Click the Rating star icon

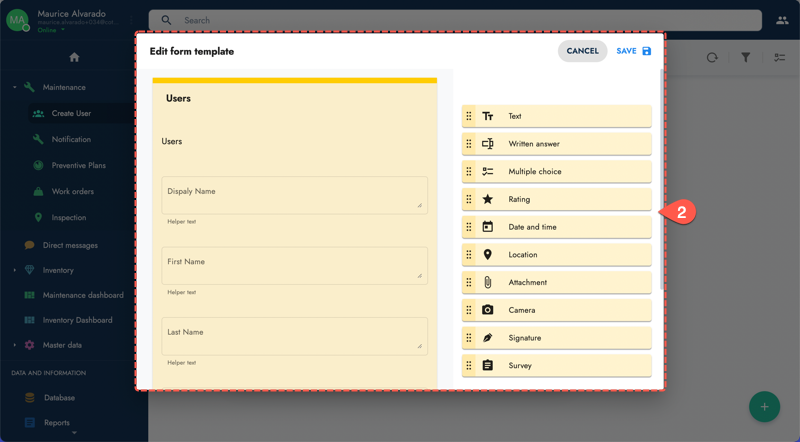[x=488, y=199]
